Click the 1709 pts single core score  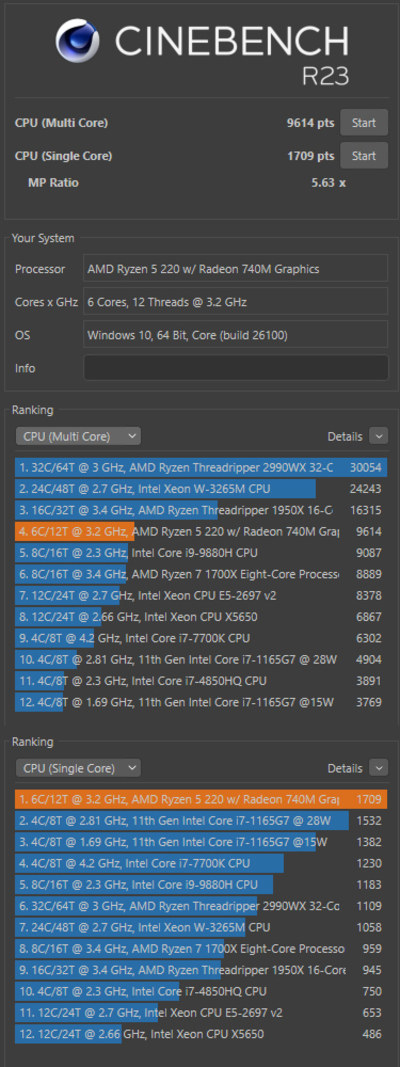tap(311, 156)
